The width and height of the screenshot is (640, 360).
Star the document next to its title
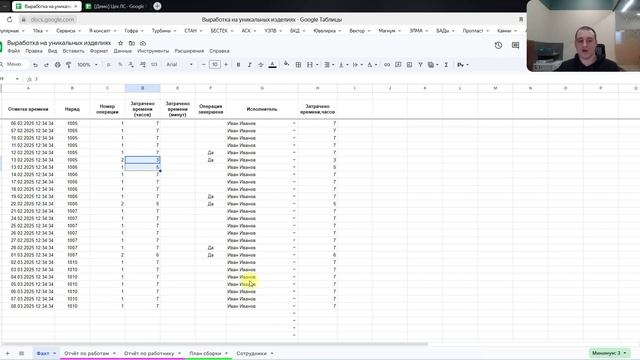120,43
